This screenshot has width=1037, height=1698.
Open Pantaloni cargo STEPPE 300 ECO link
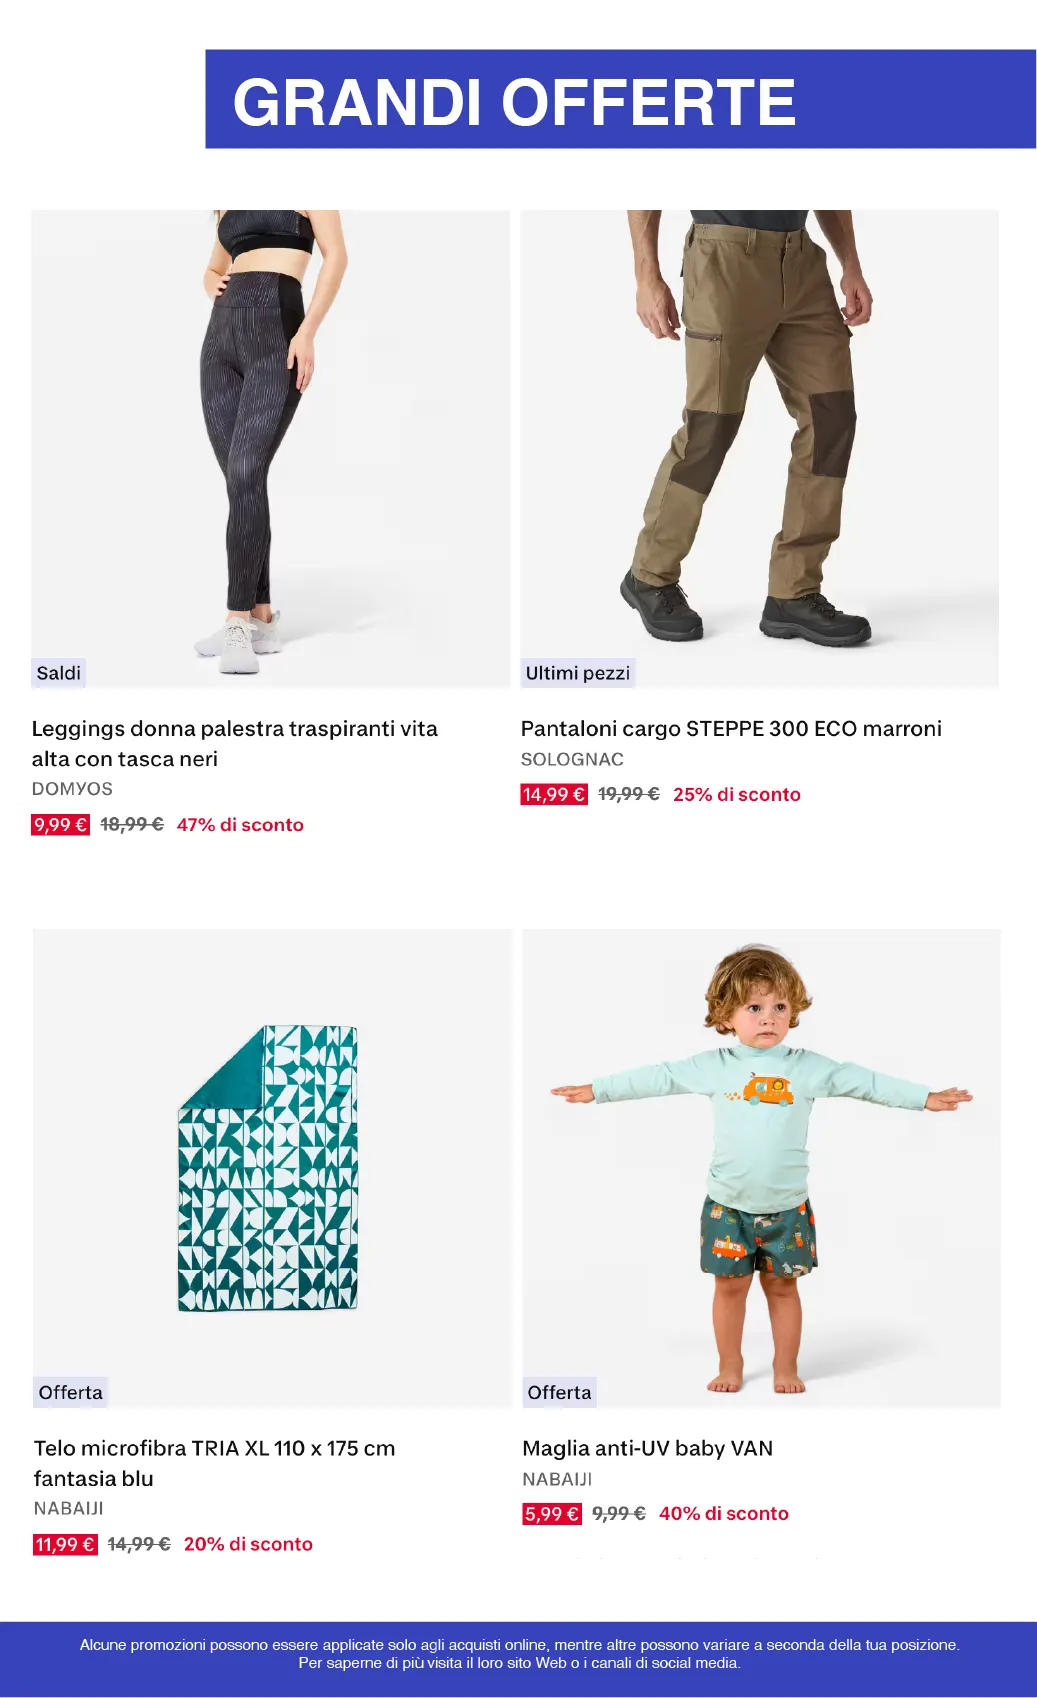point(731,728)
